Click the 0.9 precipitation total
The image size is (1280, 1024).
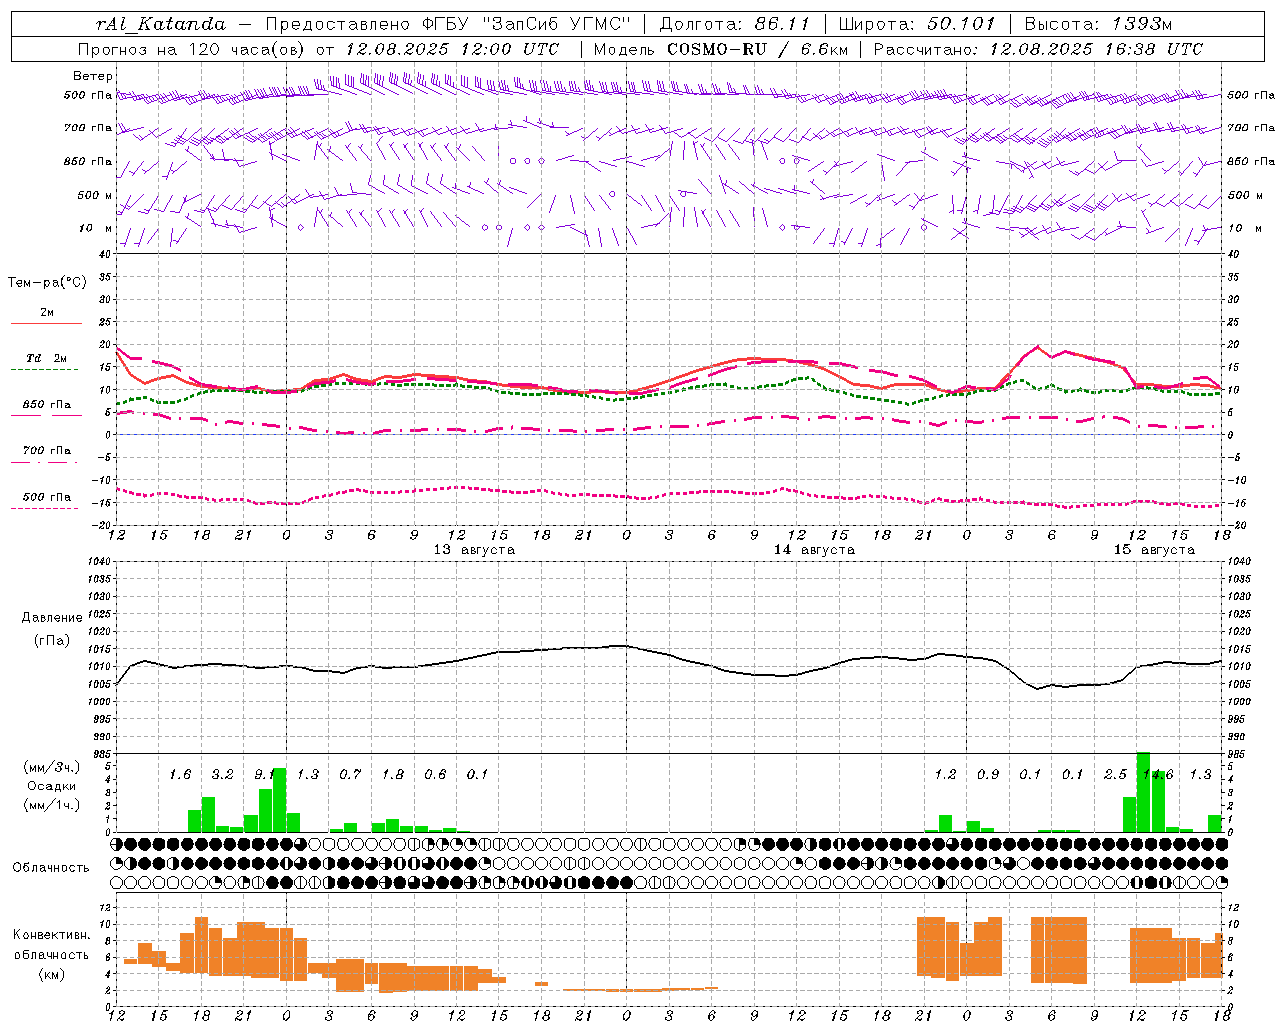pyautogui.click(x=988, y=775)
